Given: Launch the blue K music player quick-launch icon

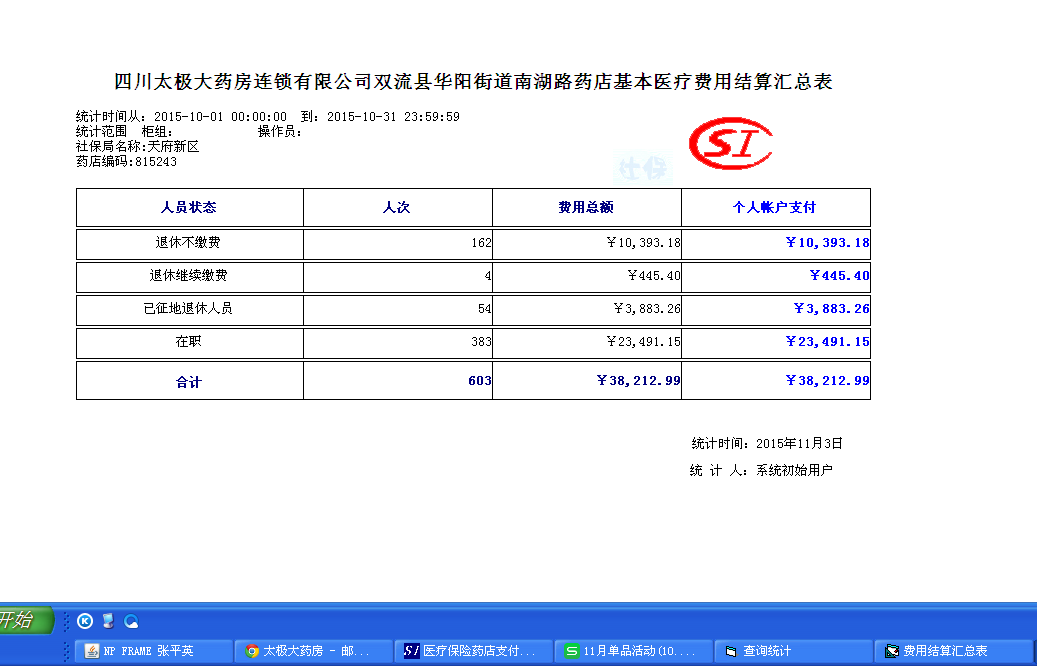Looking at the screenshot, I should (x=85, y=621).
